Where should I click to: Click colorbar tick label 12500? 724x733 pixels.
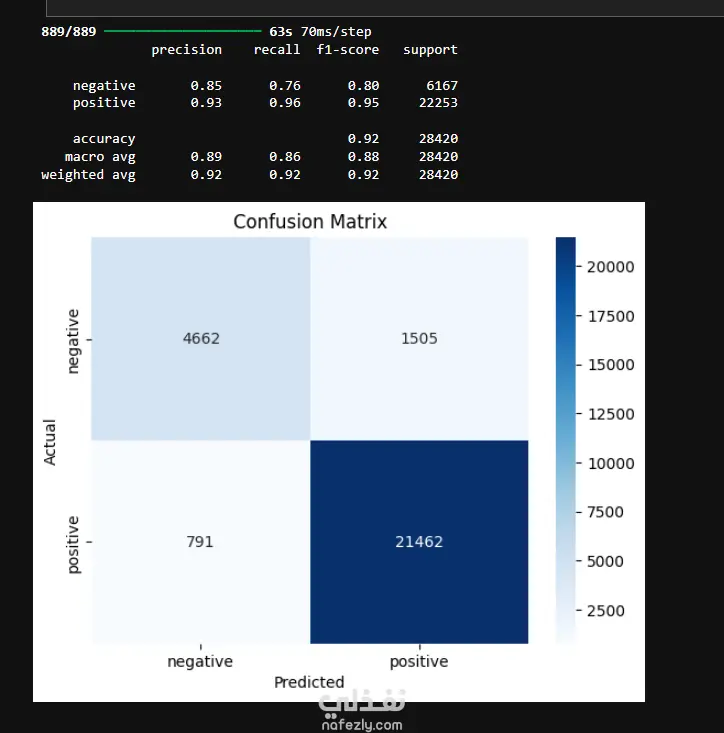611,414
